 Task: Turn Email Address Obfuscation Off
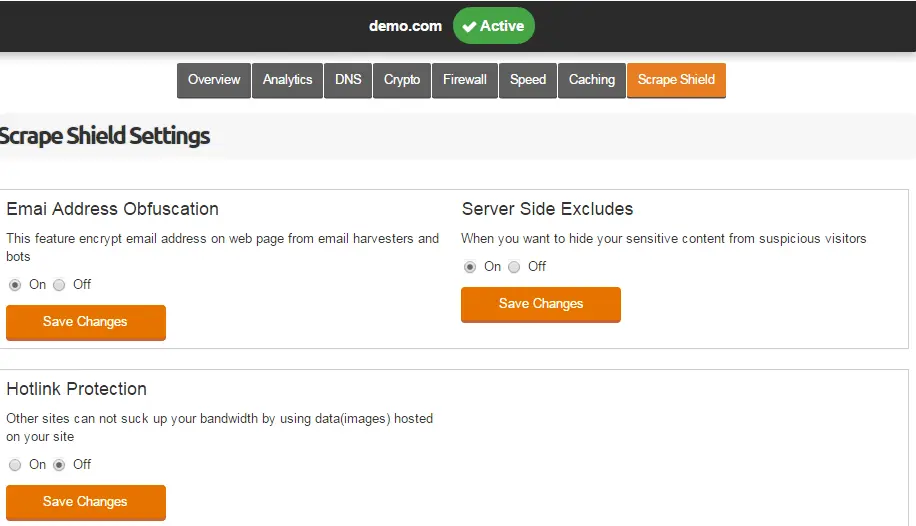pyautogui.click(x=59, y=285)
